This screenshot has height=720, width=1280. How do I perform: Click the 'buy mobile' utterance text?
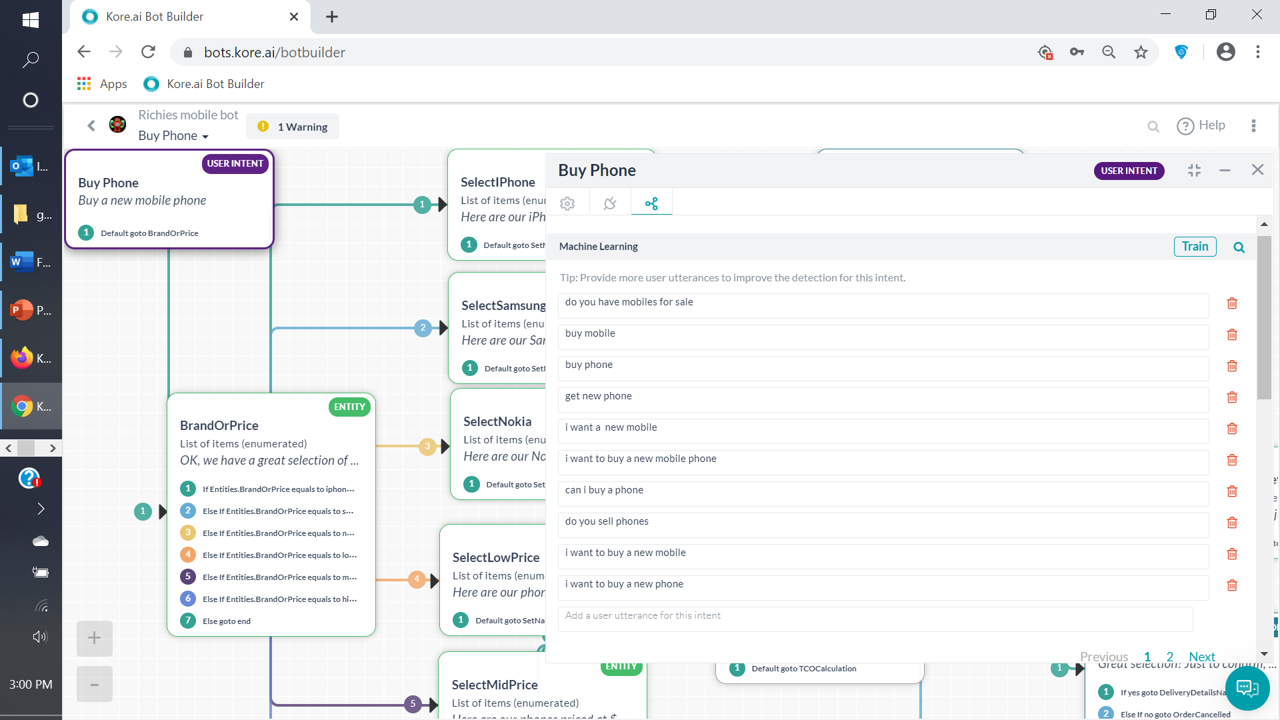coord(590,333)
